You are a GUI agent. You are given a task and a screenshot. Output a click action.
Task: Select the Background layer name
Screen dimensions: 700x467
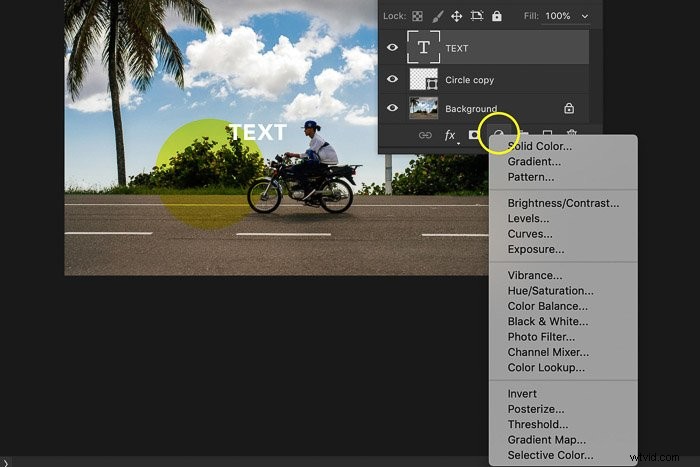pyautogui.click(x=471, y=108)
